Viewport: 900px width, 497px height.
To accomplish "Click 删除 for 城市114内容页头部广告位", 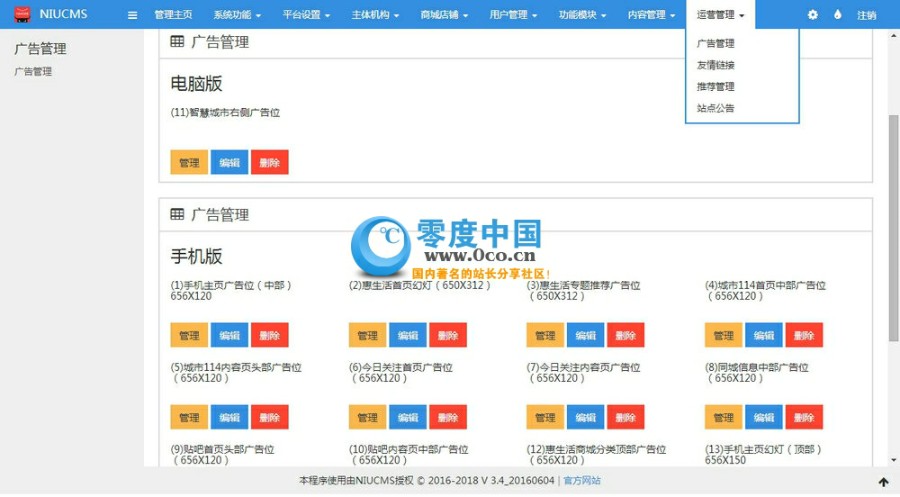I will (270, 417).
